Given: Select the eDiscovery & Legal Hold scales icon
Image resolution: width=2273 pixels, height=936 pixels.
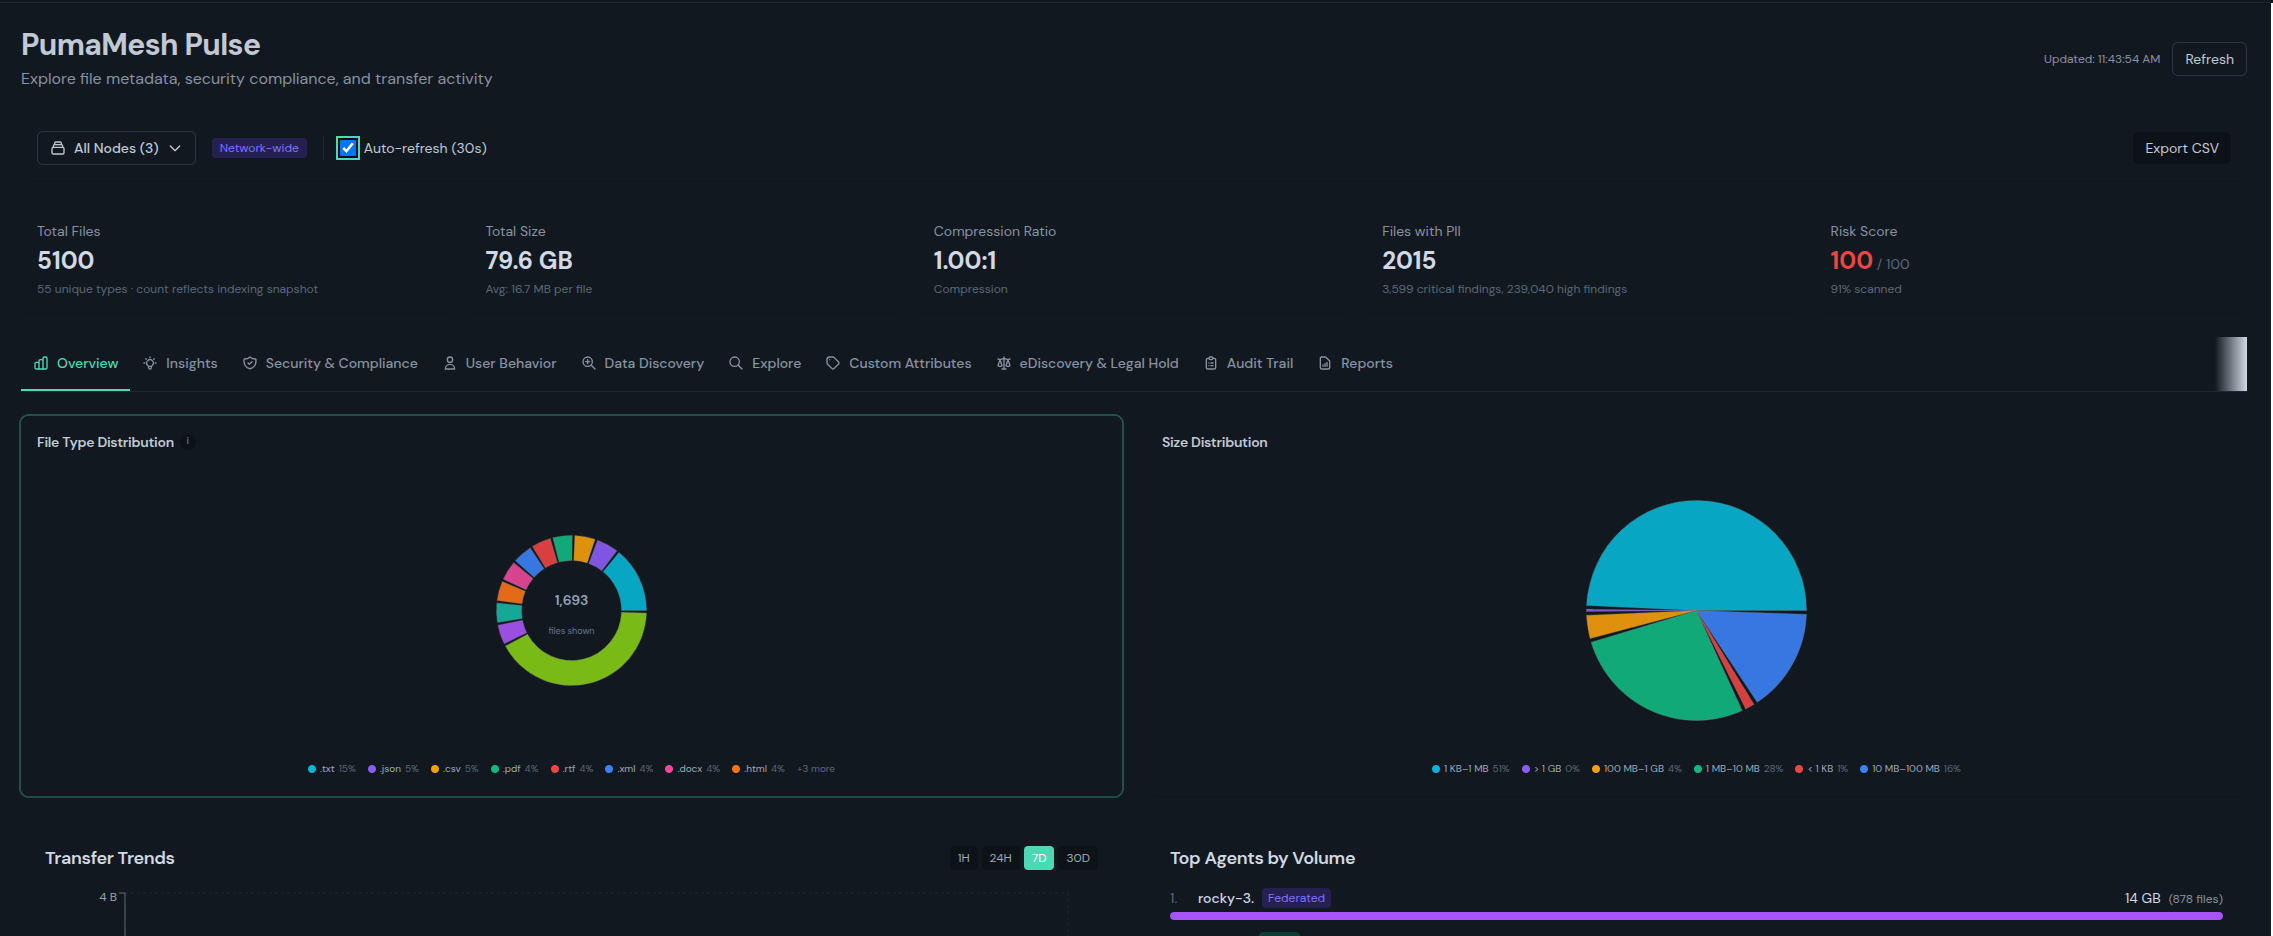Looking at the screenshot, I should (x=1003, y=363).
